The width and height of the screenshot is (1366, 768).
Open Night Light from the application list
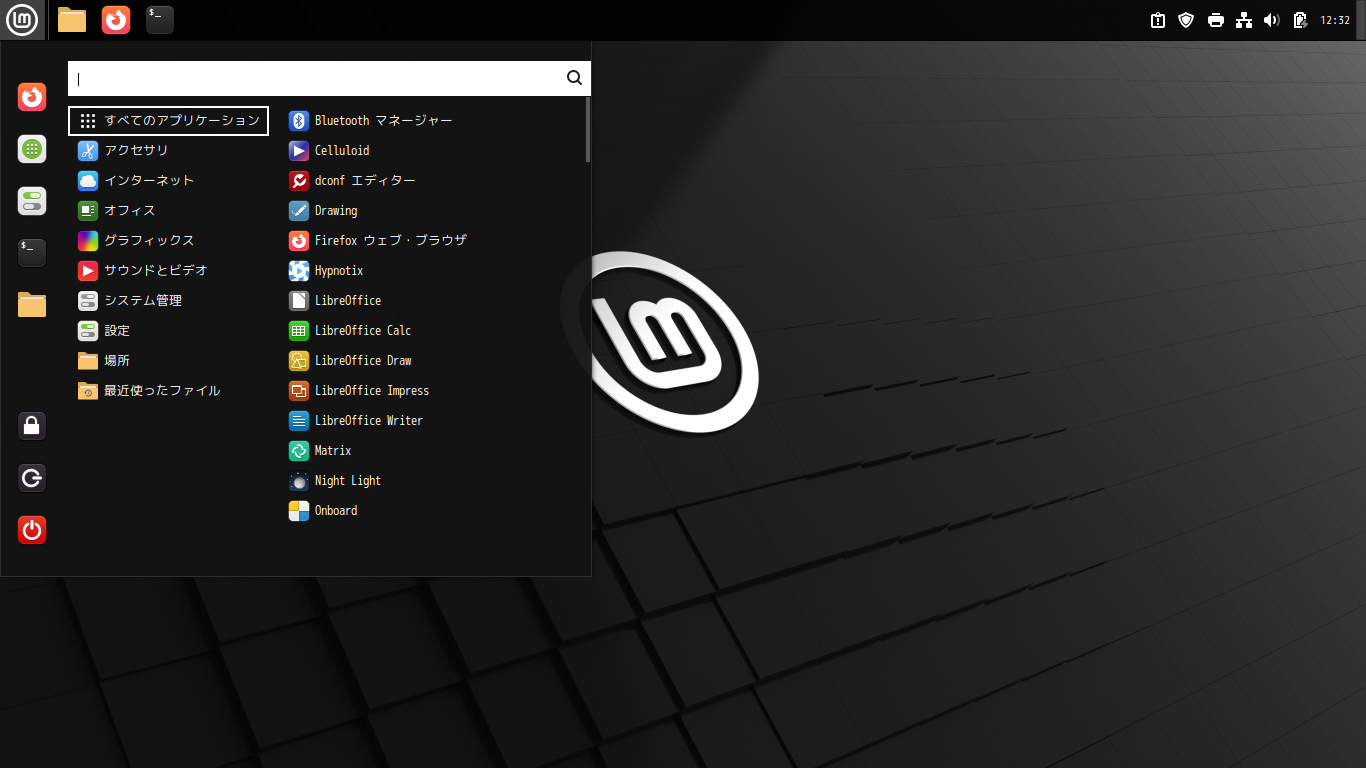432,480
